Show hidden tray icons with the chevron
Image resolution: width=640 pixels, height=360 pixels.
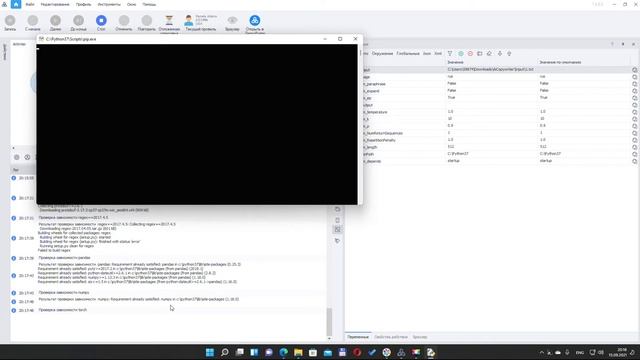[542, 353]
